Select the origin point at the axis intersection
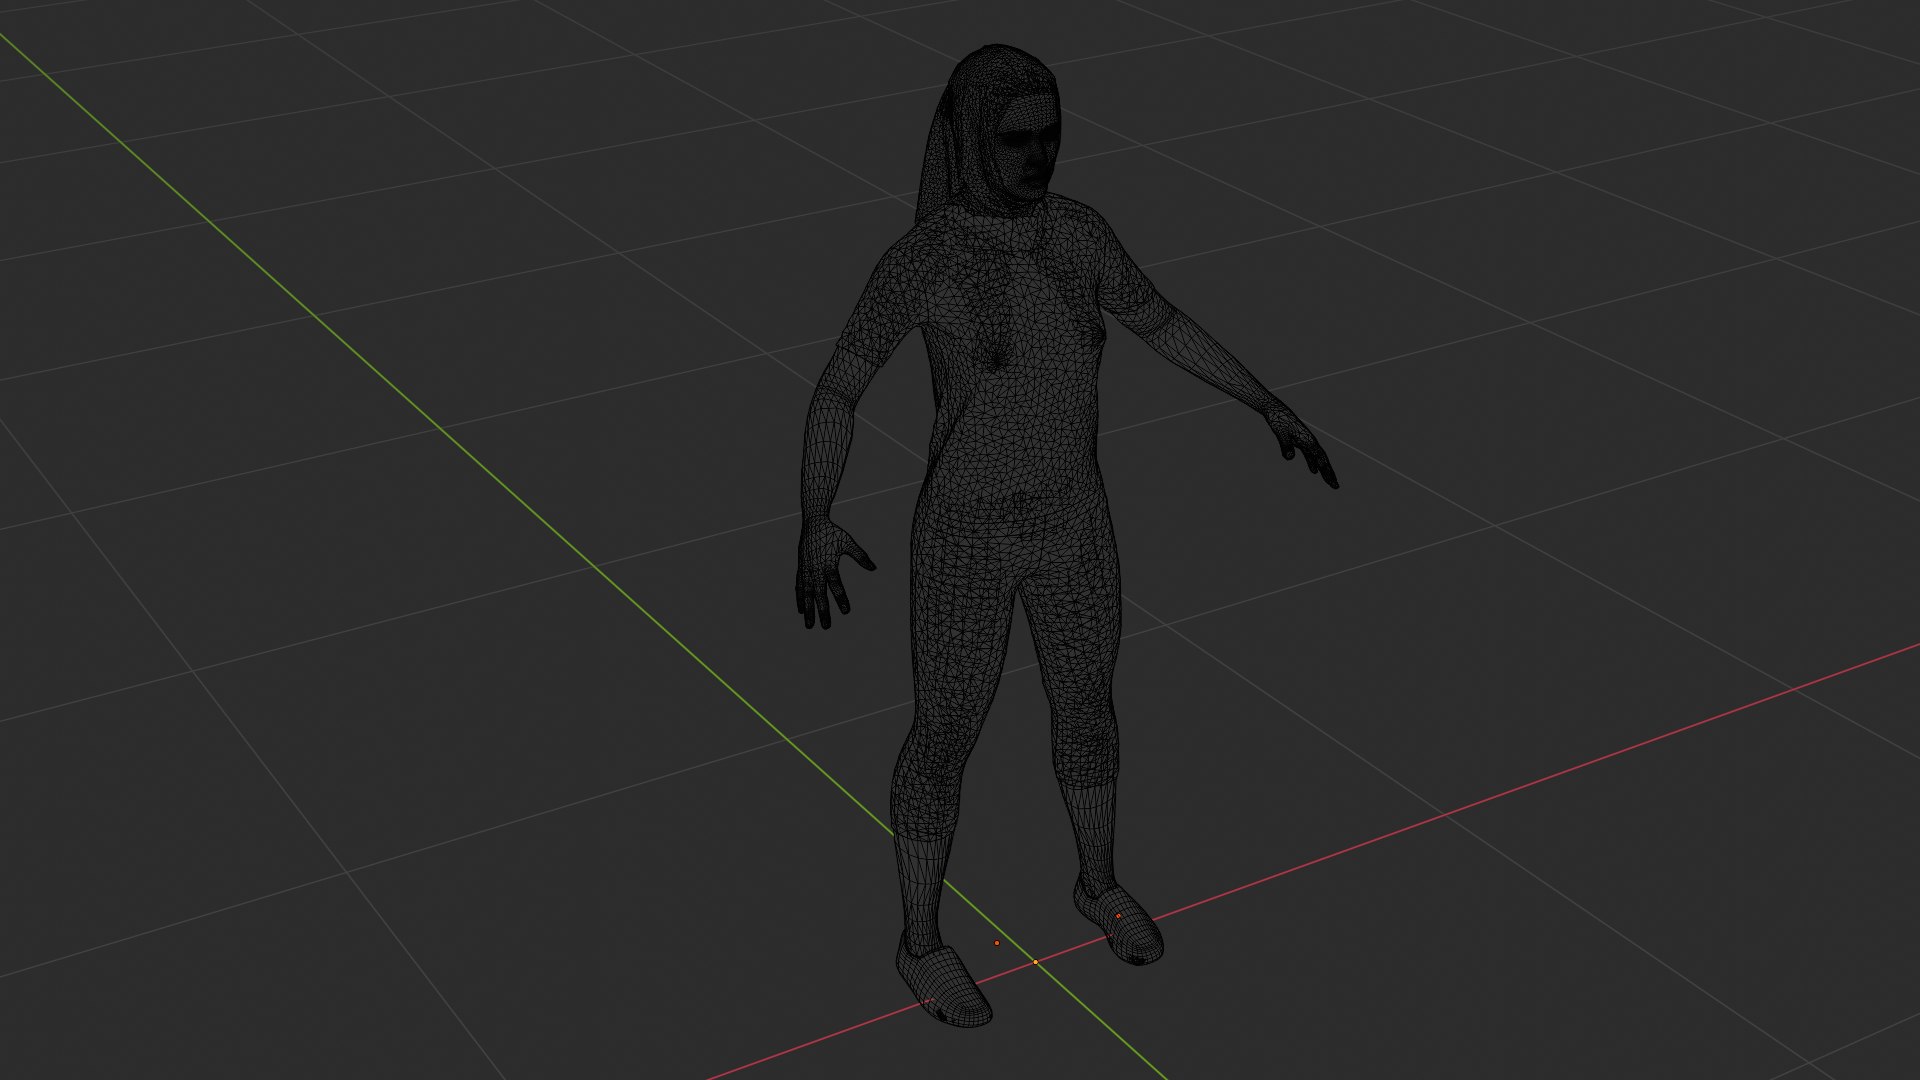Image resolution: width=1920 pixels, height=1080 pixels. (x=1035, y=962)
